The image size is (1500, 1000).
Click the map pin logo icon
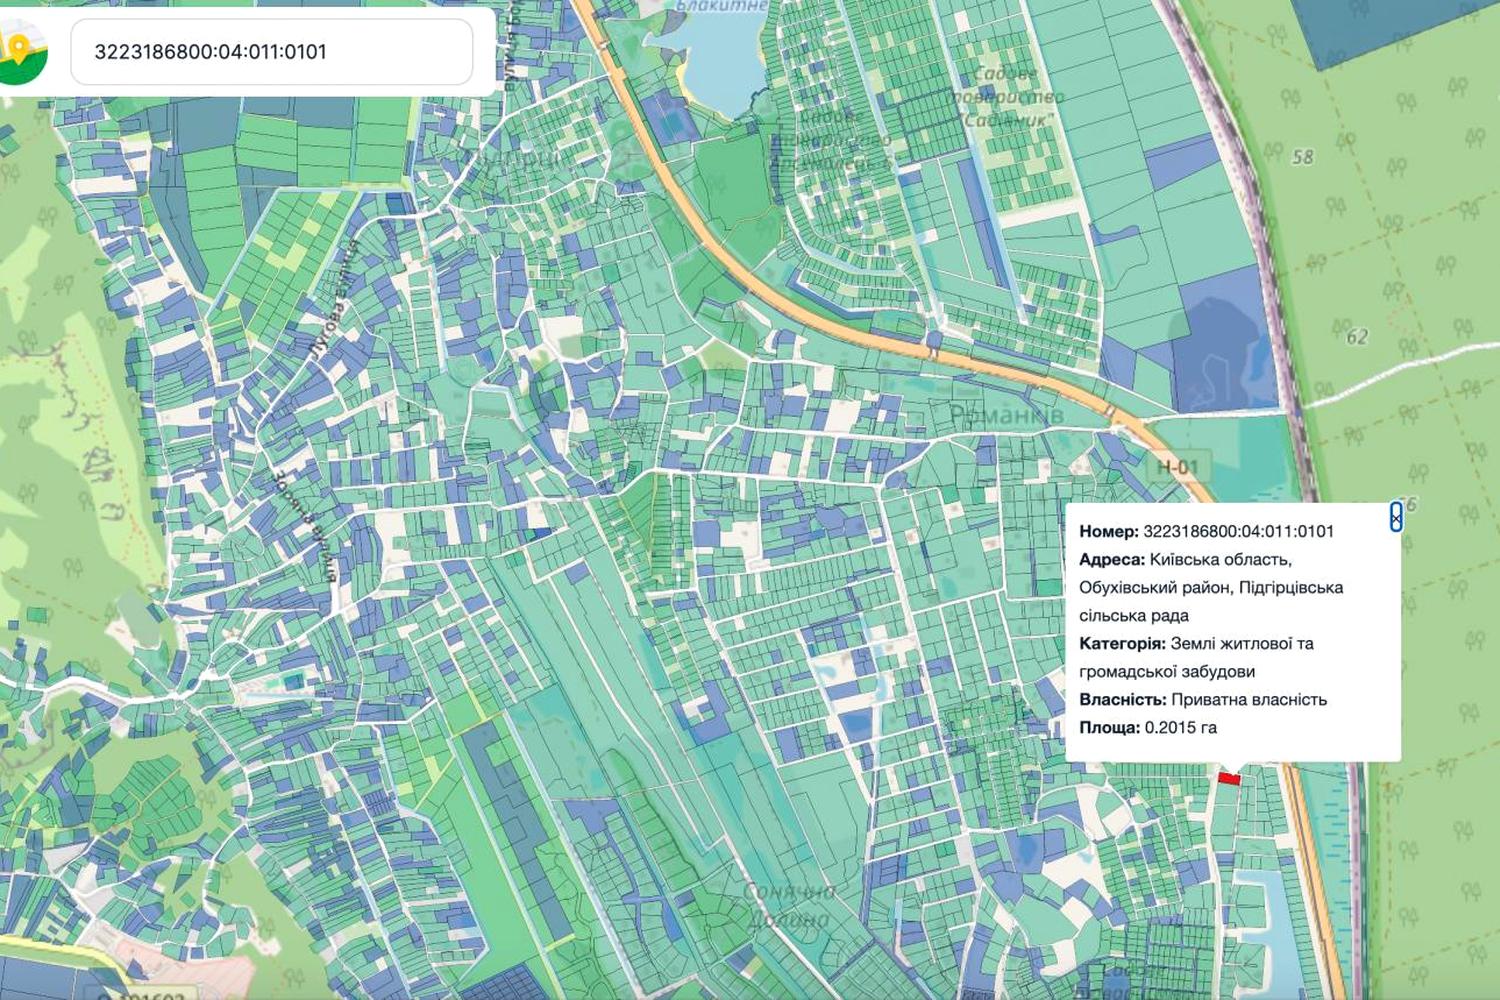click(x=22, y=52)
